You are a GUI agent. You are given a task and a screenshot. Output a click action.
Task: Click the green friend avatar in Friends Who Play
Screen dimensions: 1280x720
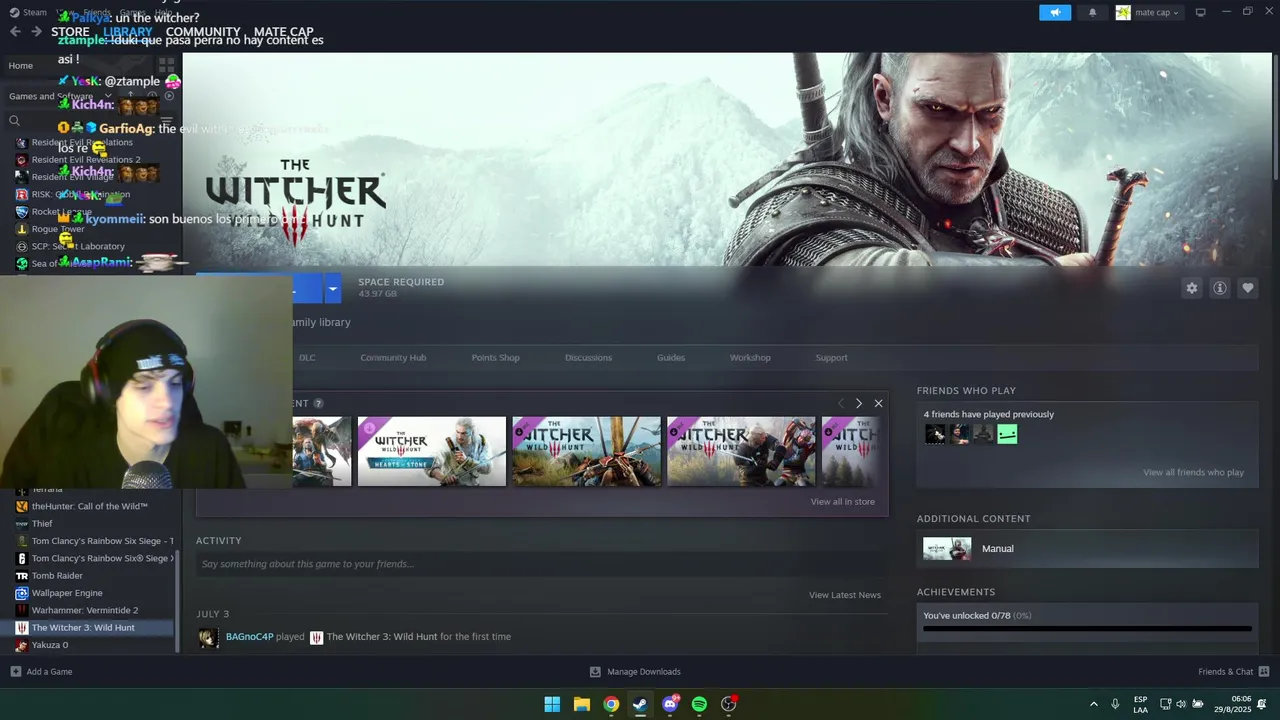coord(1007,434)
